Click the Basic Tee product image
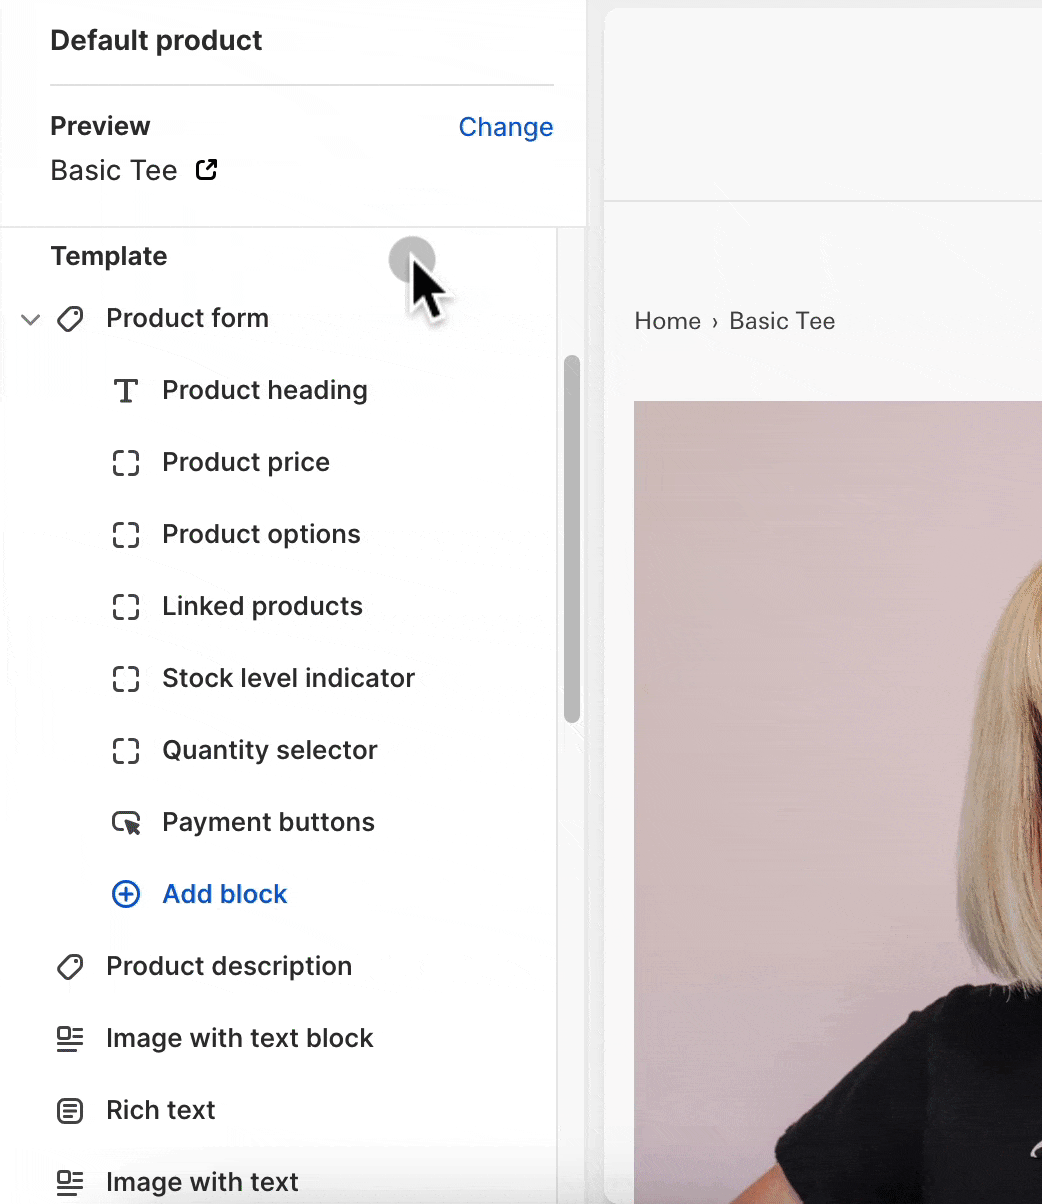The image size is (1042, 1204). pyautogui.click(x=838, y=802)
